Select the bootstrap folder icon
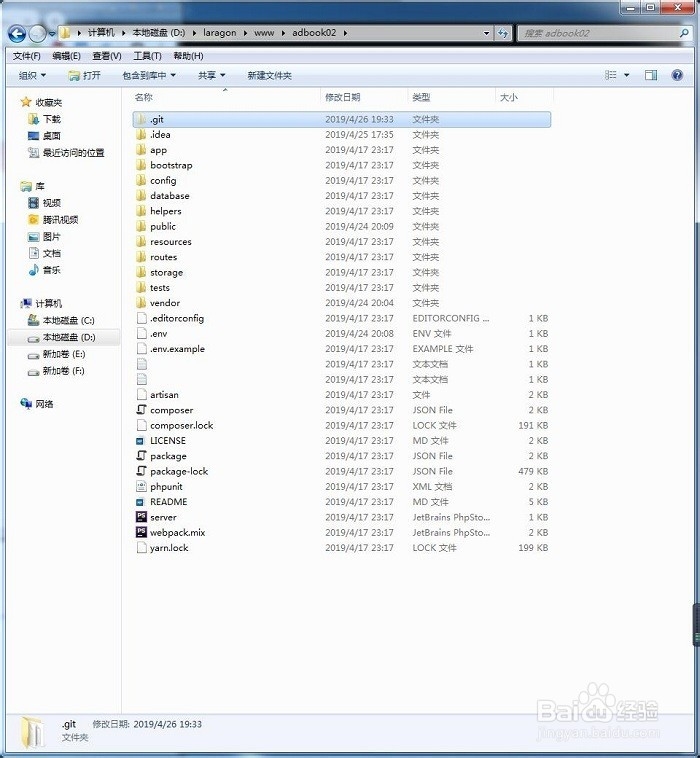The height and width of the screenshot is (758, 700). click(141, 165)
